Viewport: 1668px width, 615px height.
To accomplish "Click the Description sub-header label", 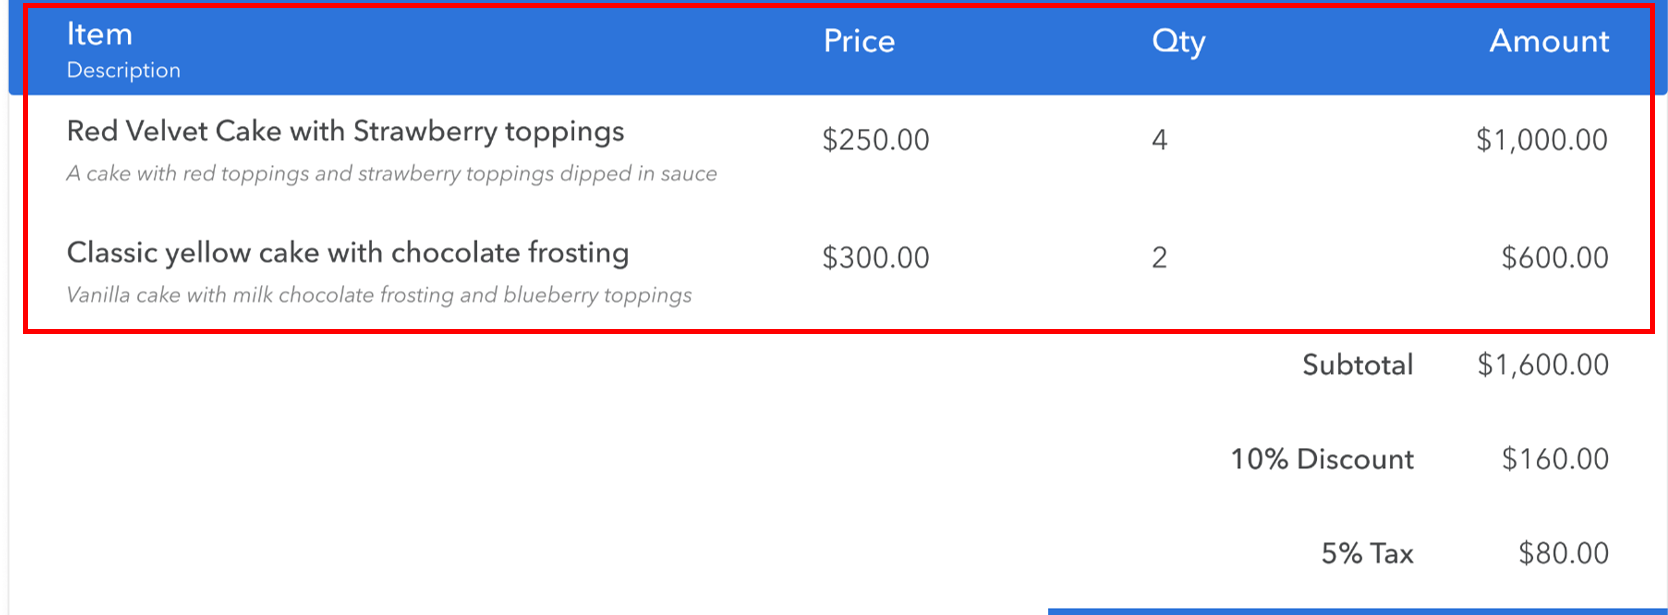I will [x=123, y=71].
